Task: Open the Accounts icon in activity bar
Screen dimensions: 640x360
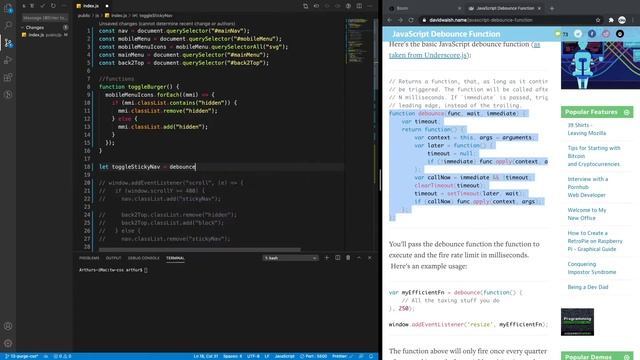Action: tap(8, 326)
